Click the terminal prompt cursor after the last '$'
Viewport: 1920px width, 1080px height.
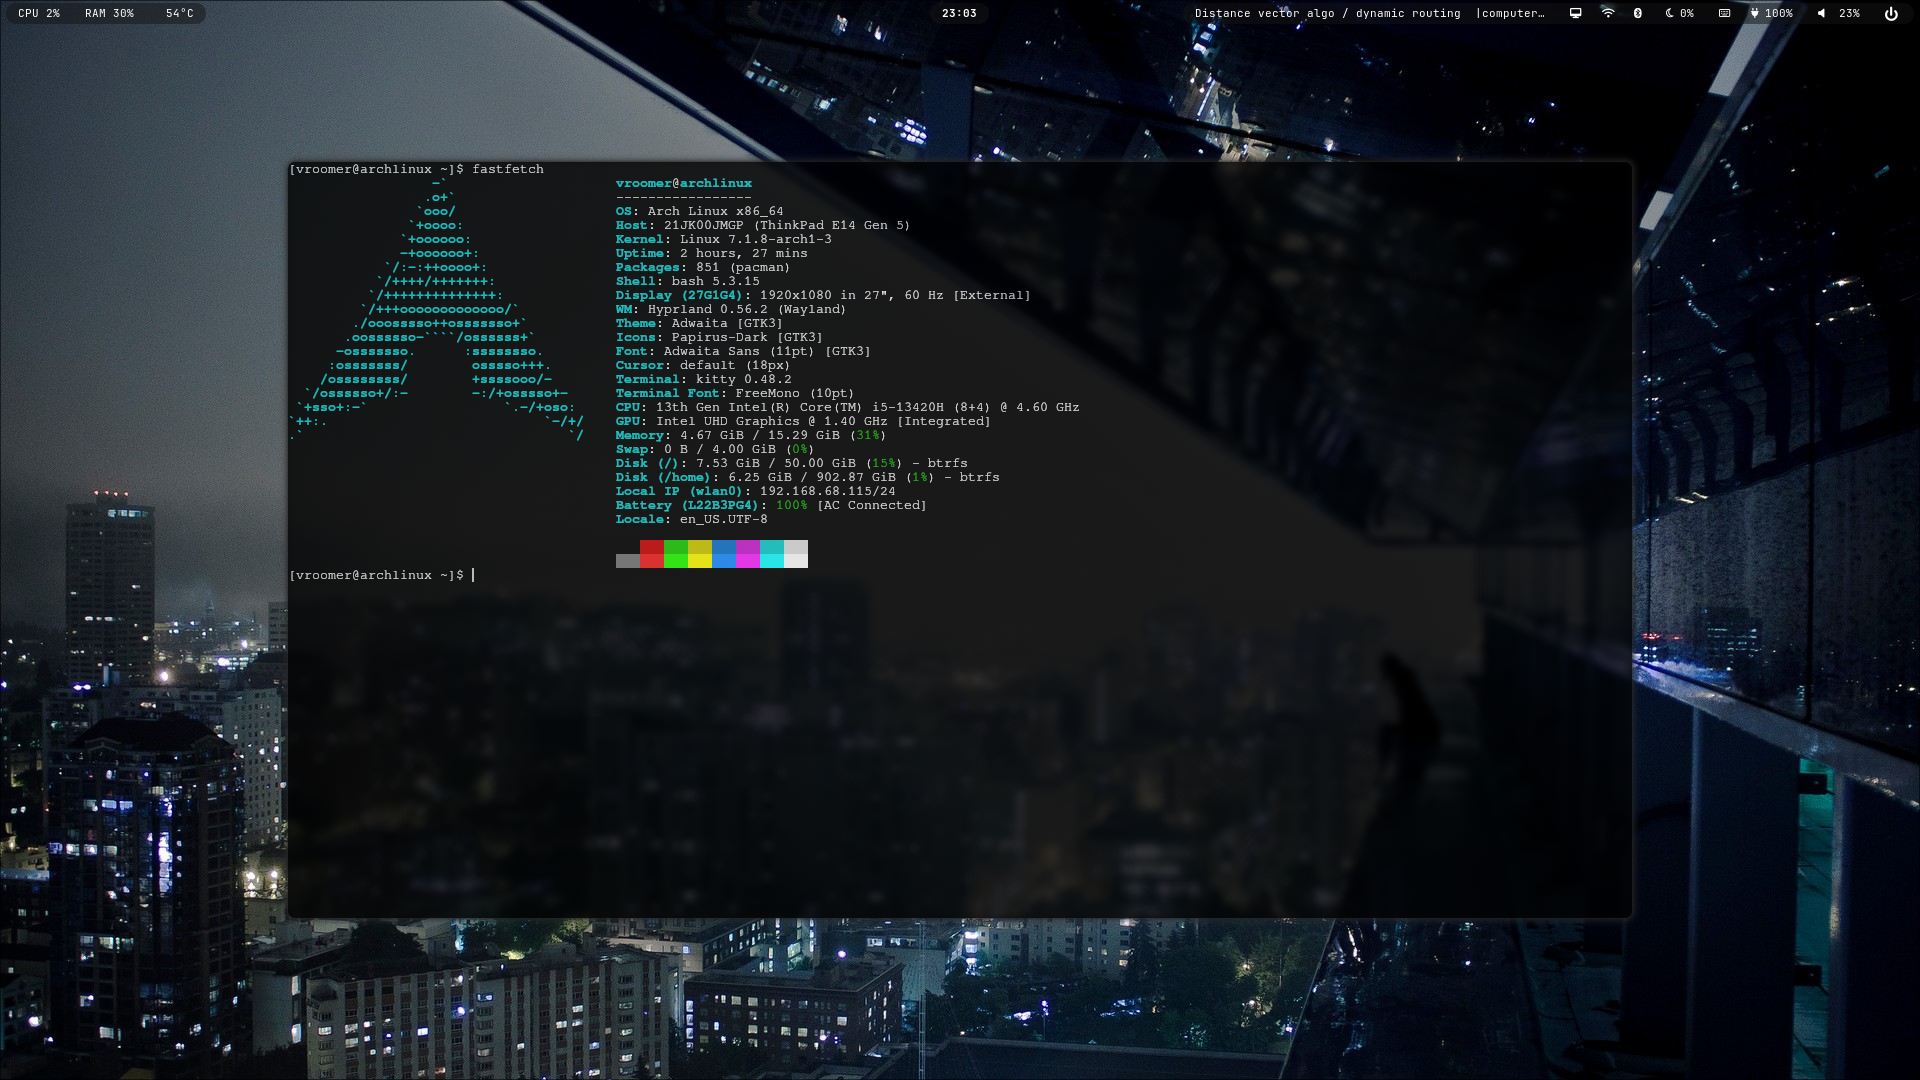pyautogui.click(x=474, y=575)
